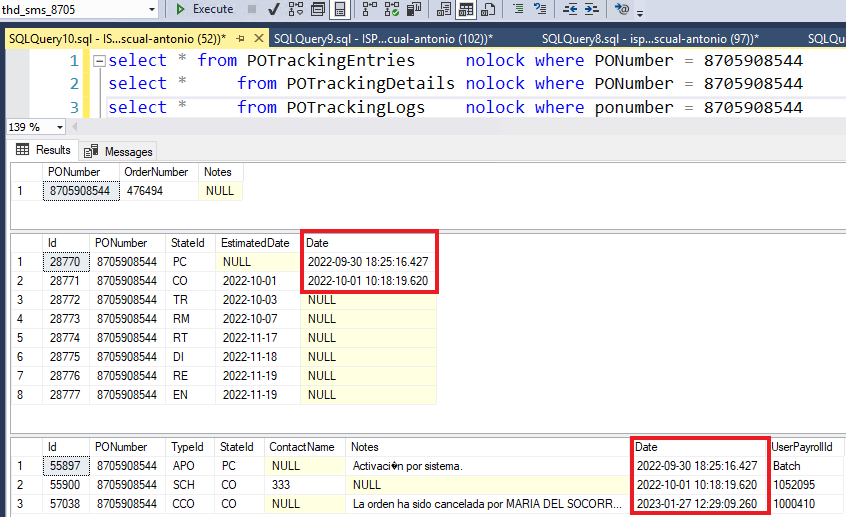Click the Cancel Executing Query stop icon

[251, 9]
